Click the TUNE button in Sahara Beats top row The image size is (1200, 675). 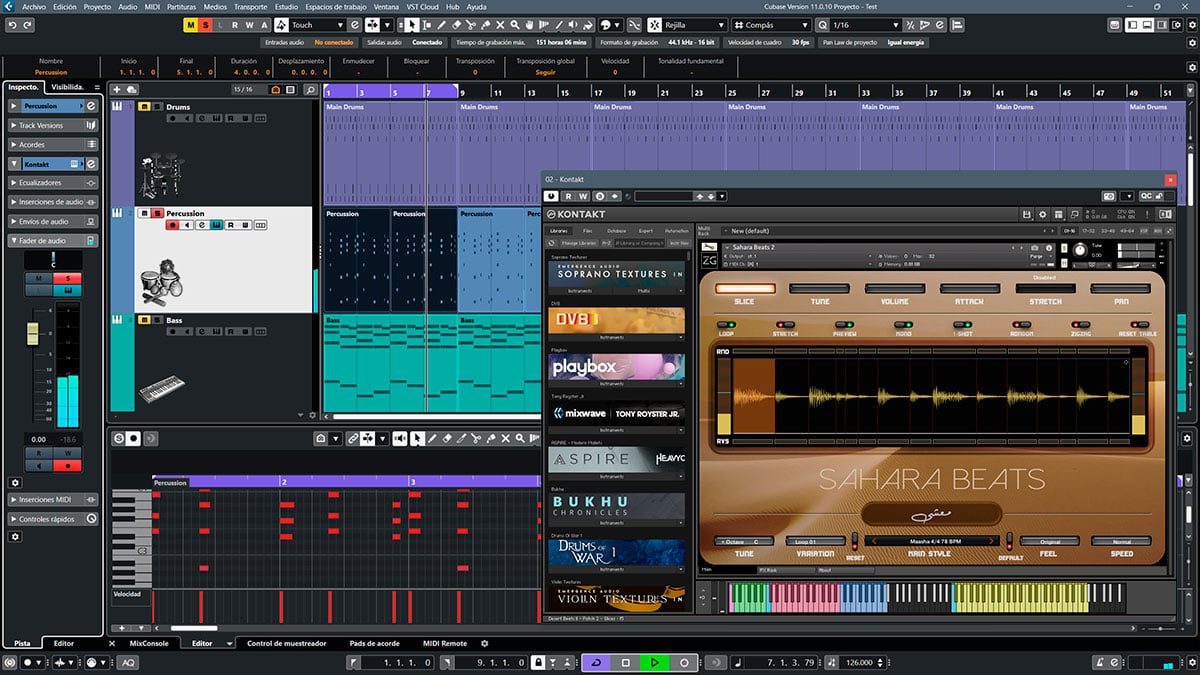pyautogui.click(x=819, y=289)
